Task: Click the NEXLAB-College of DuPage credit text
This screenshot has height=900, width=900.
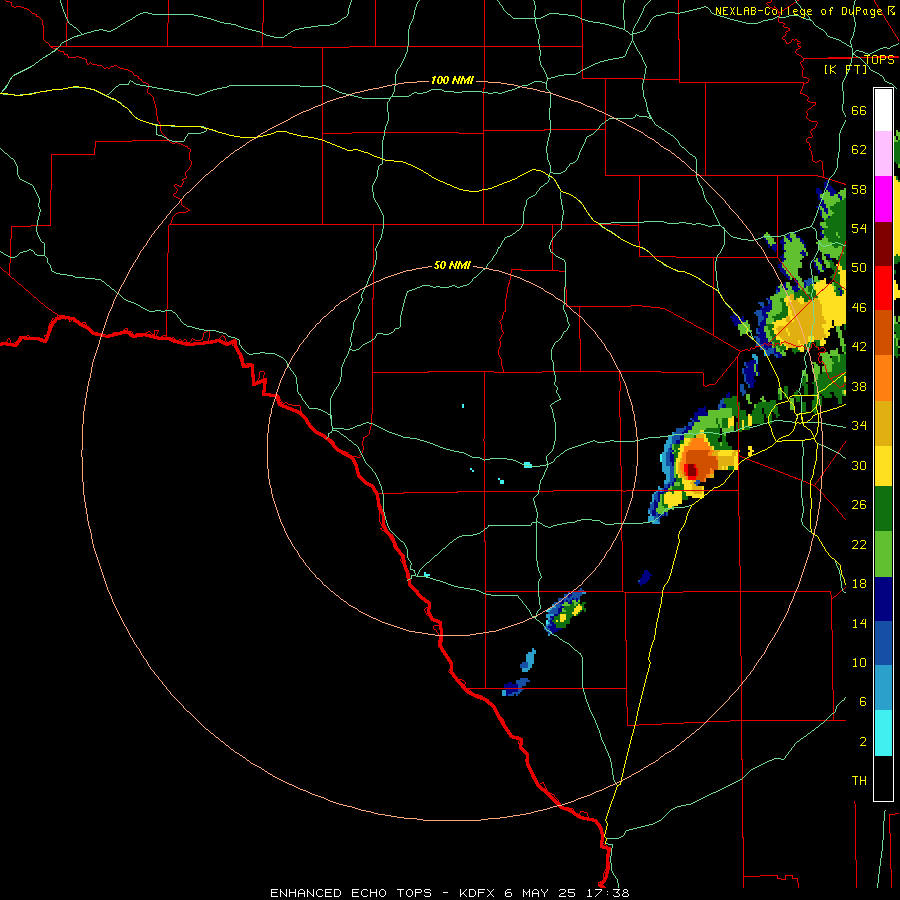Action: 806,11
